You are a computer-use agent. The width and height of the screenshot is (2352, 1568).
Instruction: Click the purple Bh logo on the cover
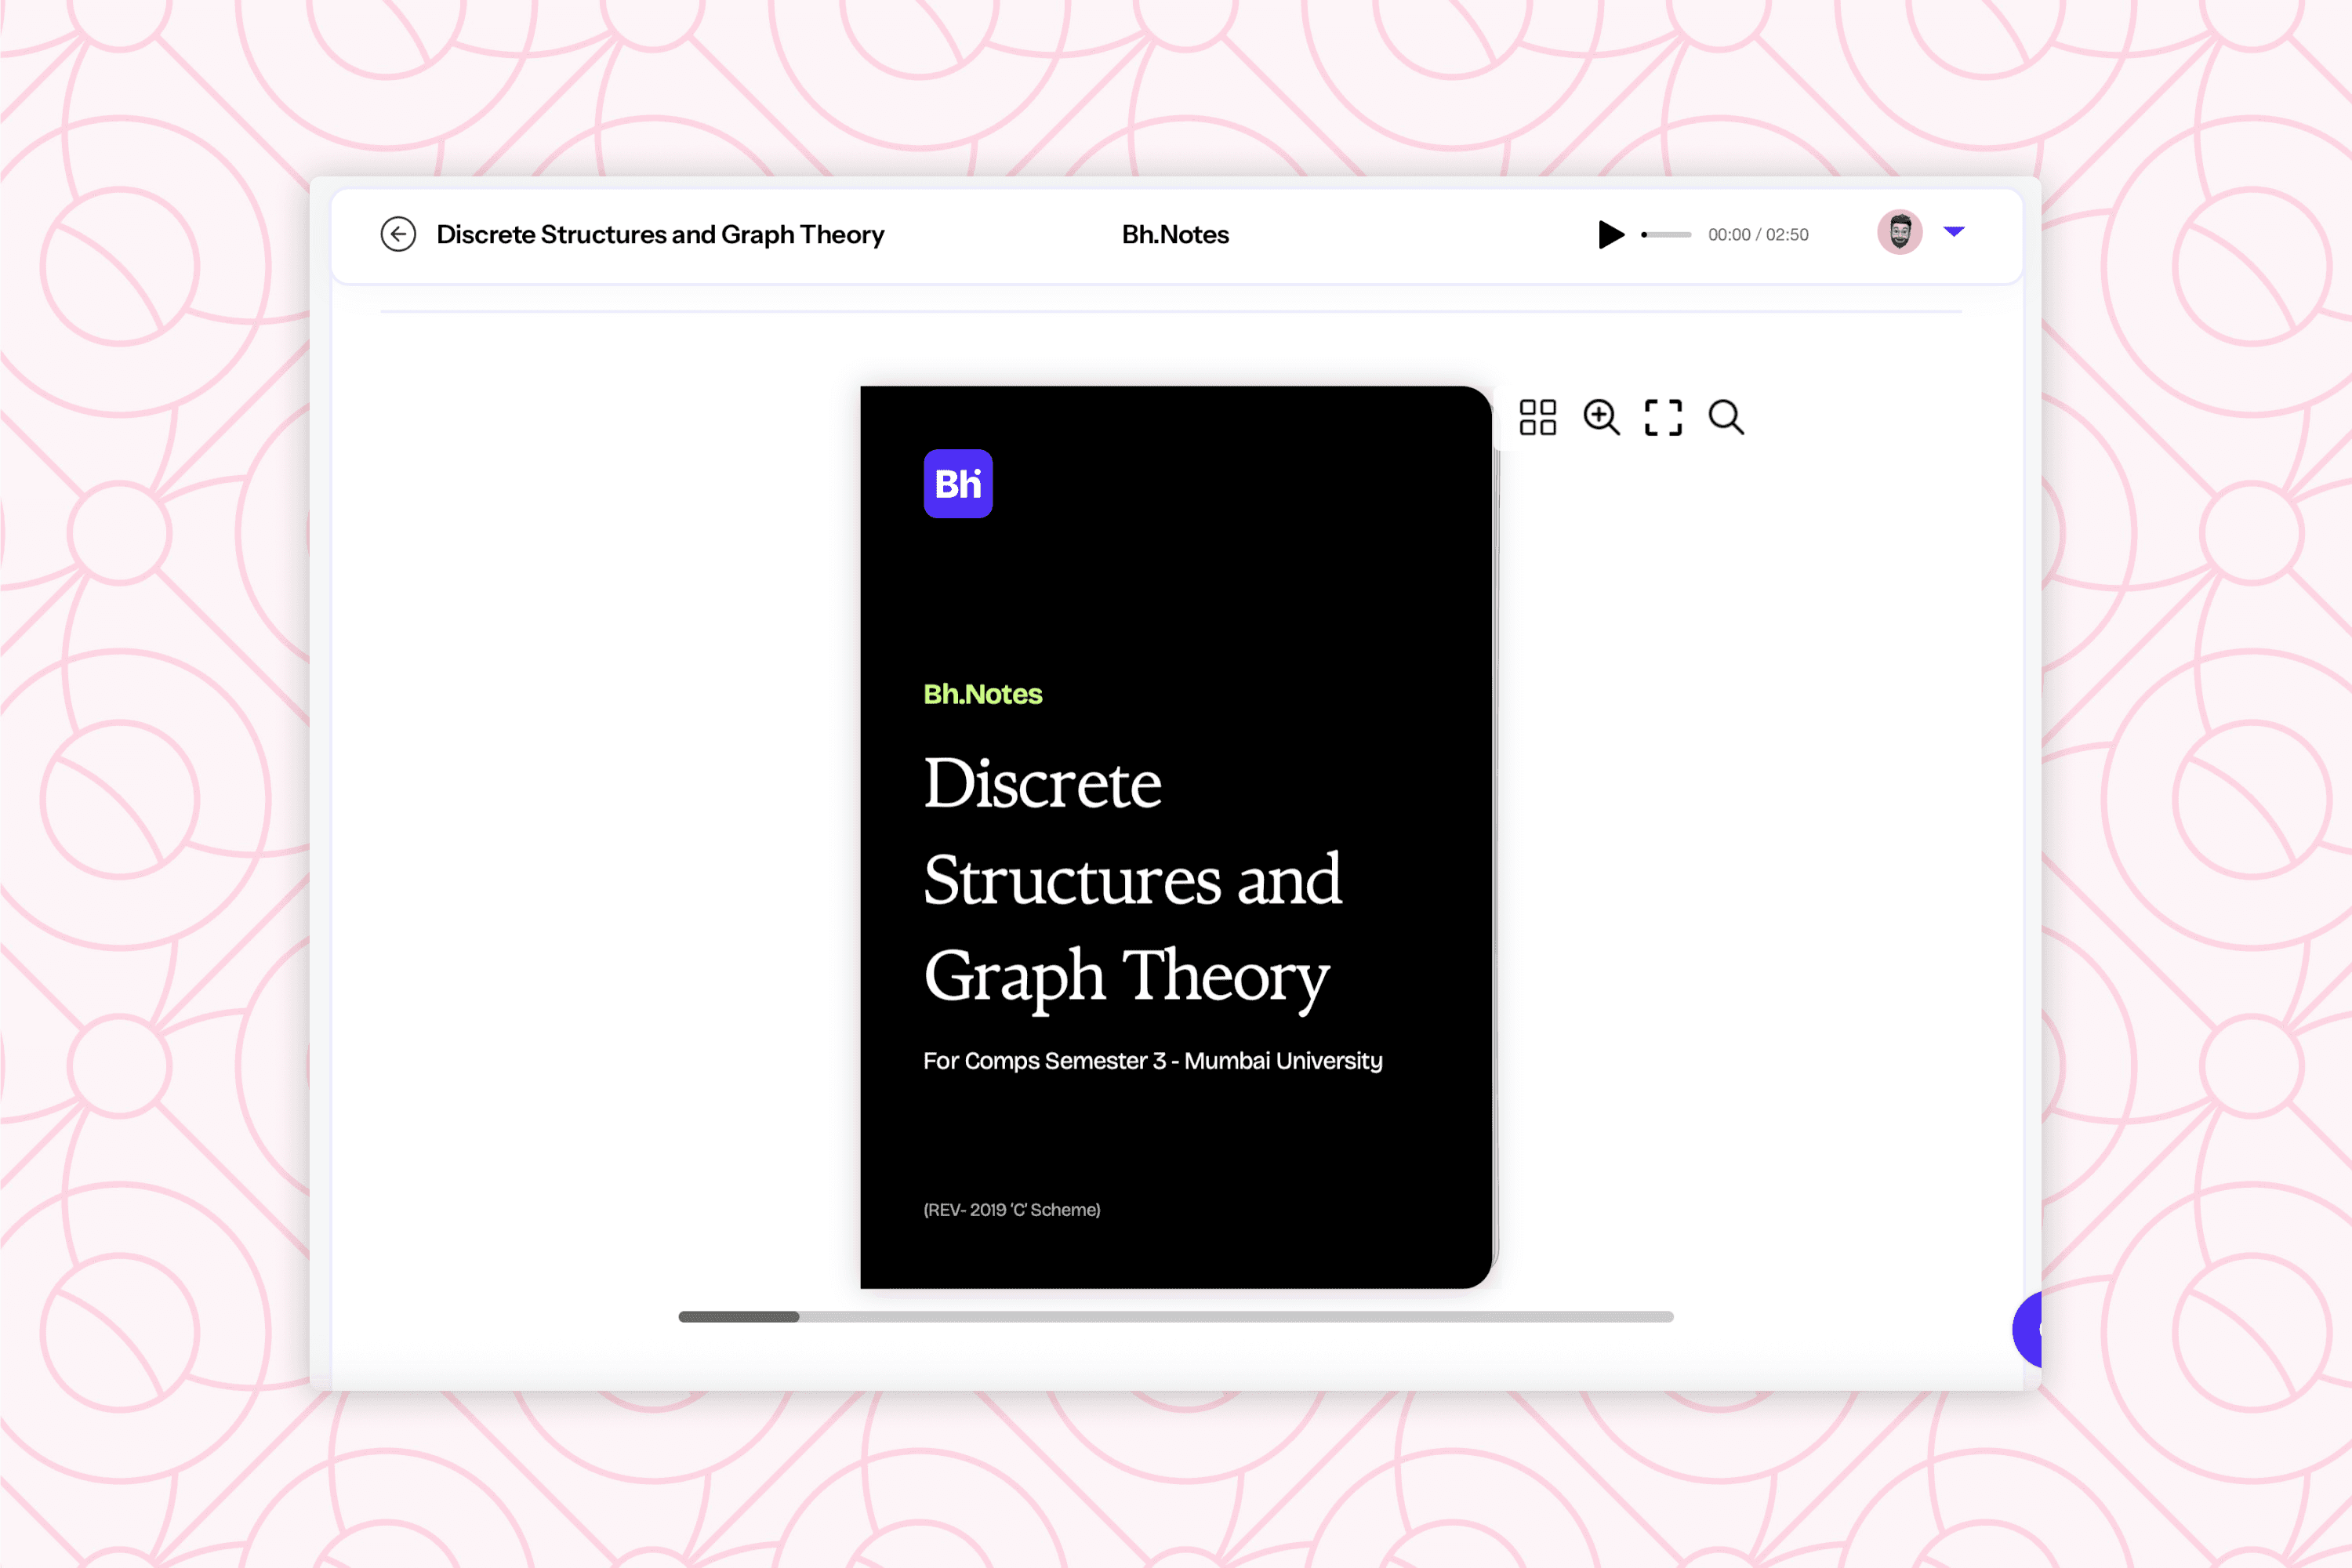957,484
